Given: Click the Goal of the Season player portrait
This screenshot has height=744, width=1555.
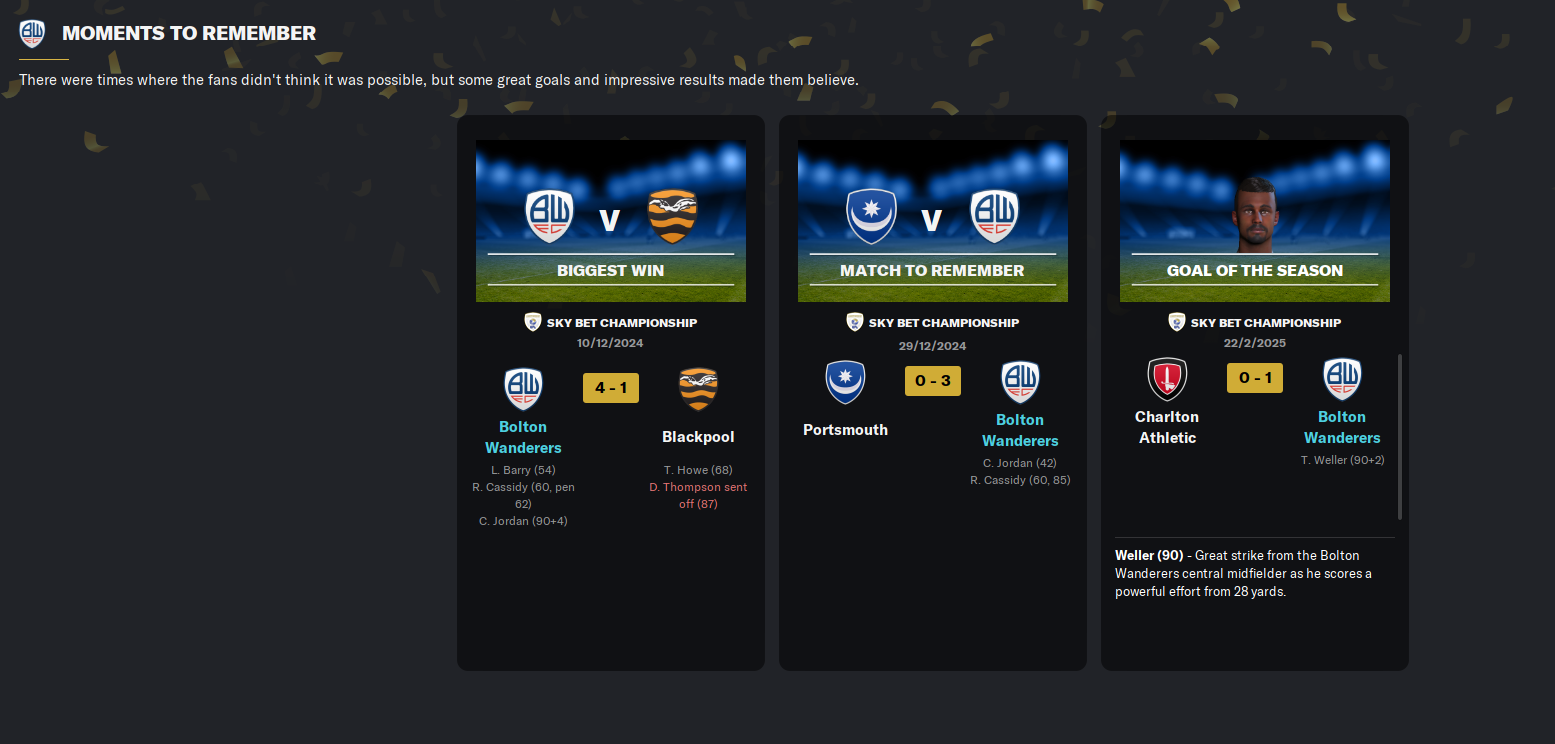Looking at the screenshot, I should 1255,215.
